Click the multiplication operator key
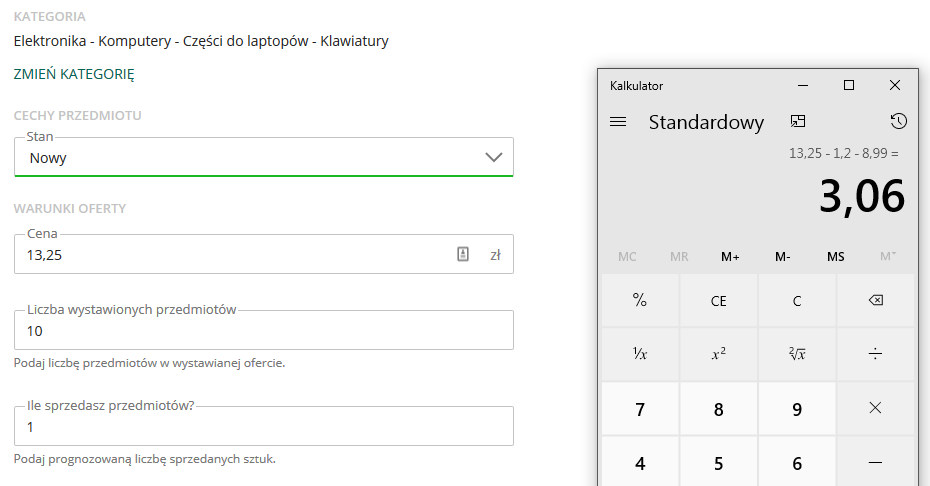 (x=875, y=408)
